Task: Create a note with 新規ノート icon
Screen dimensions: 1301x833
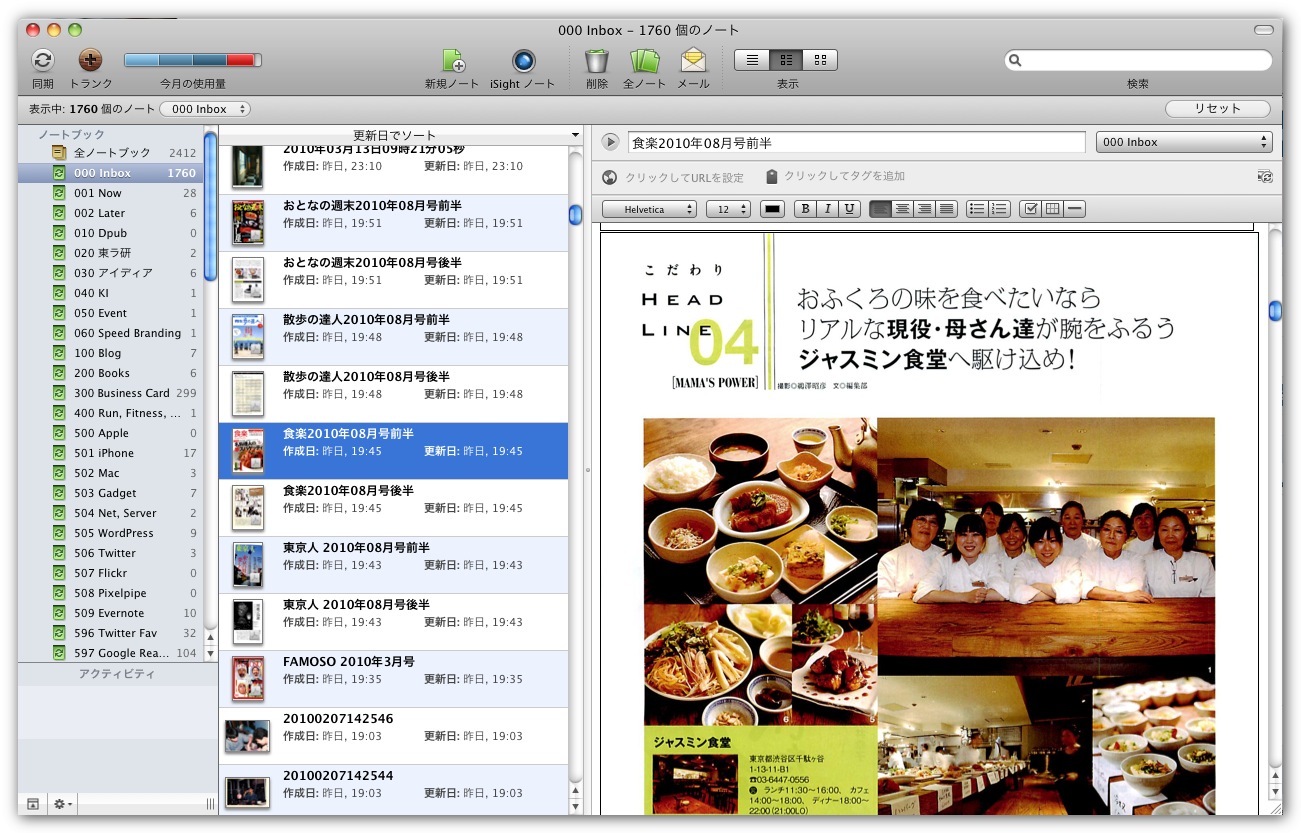Action: coord(452,61)
